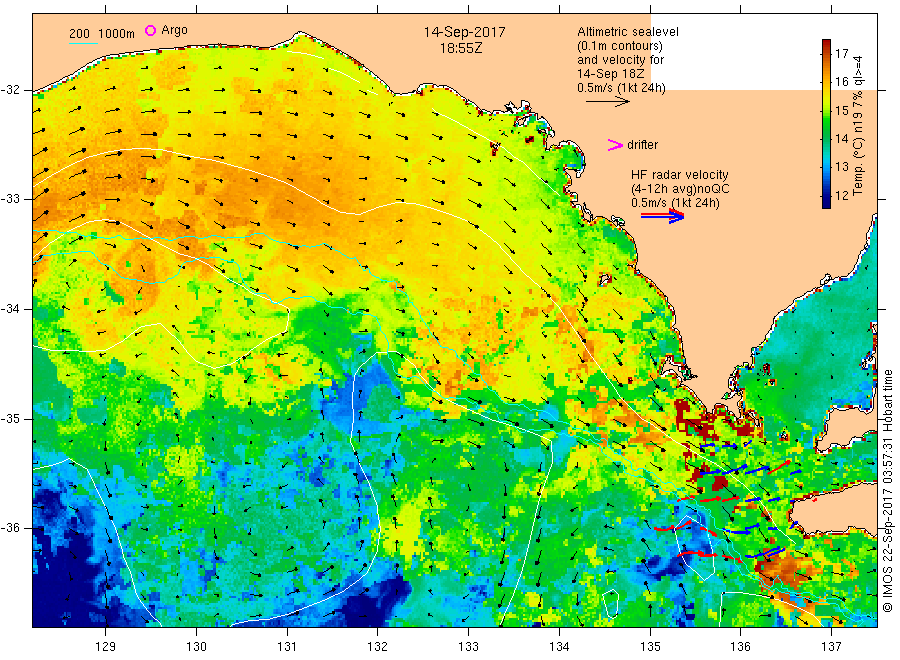Click the color bar value 14
Image resolution: width=900 pixels, height=660 pixels.
(841, 138)
